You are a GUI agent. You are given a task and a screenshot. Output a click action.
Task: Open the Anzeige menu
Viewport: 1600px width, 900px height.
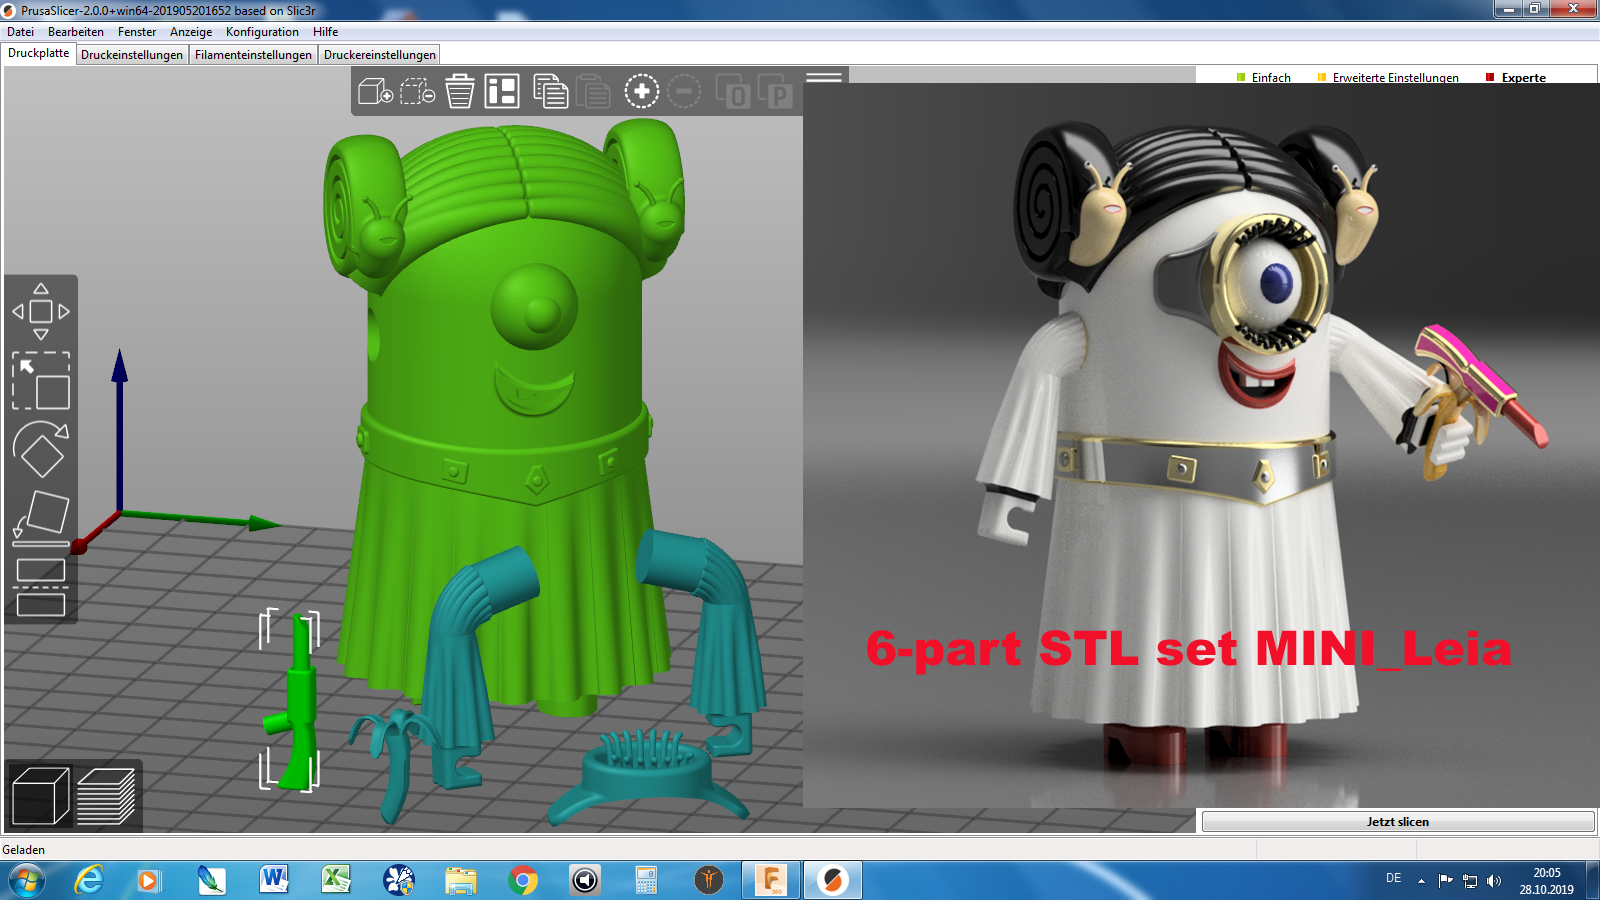[191, 32]
